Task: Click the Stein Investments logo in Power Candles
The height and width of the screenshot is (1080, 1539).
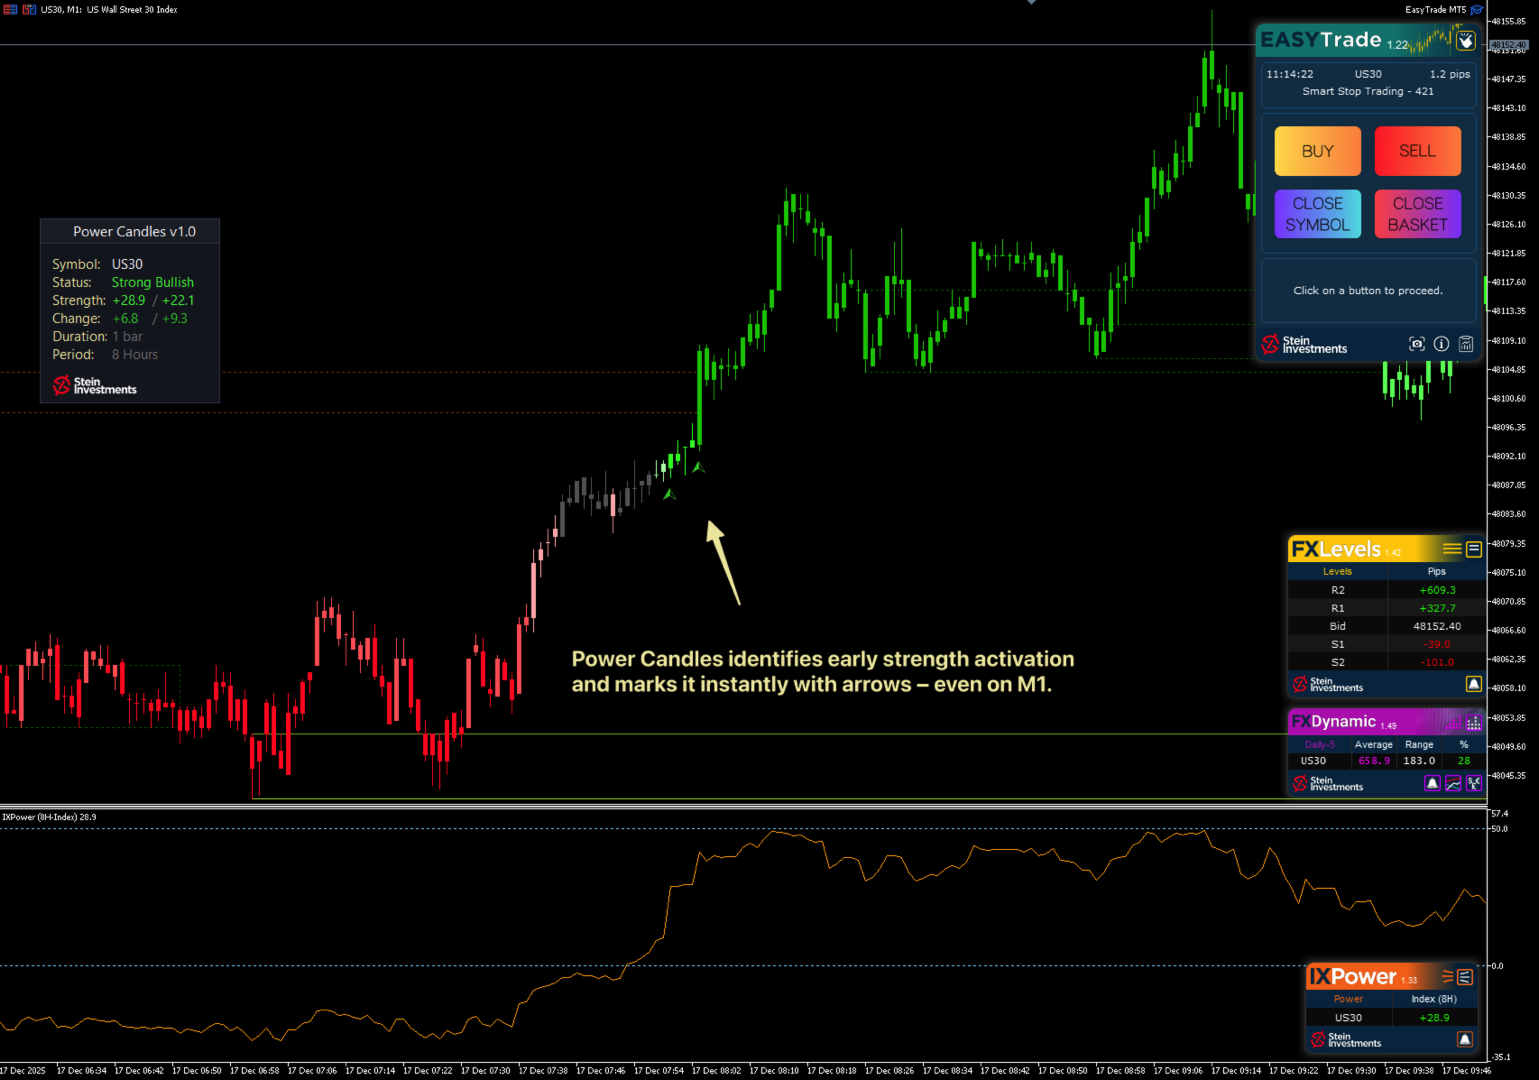Action: [x=95, y=386]
